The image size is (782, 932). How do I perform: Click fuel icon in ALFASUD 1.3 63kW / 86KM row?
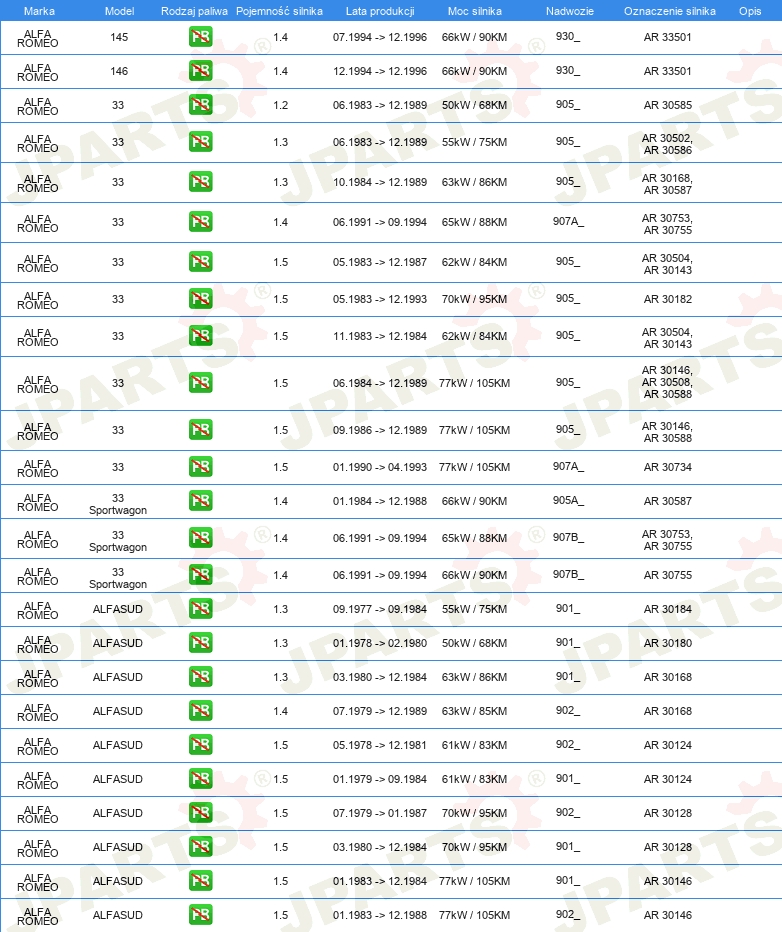[201, 676]
